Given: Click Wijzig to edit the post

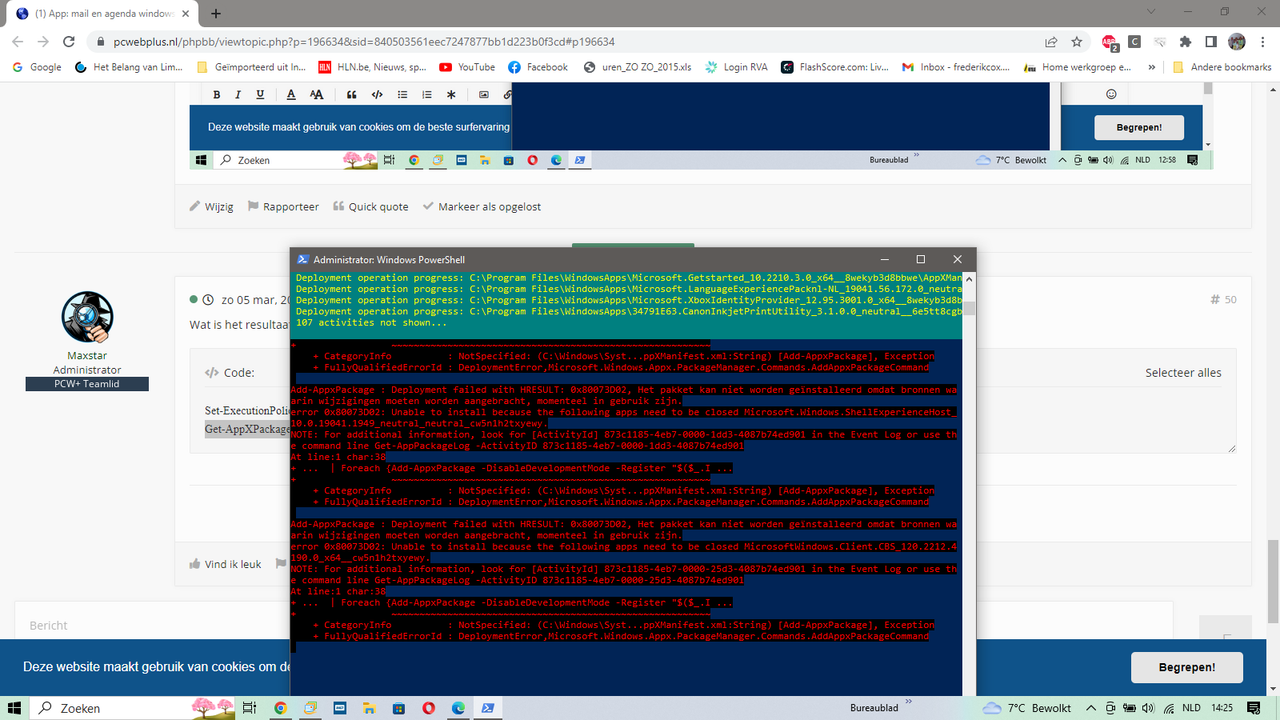Looking at the screenshot, I should (212, 207).
